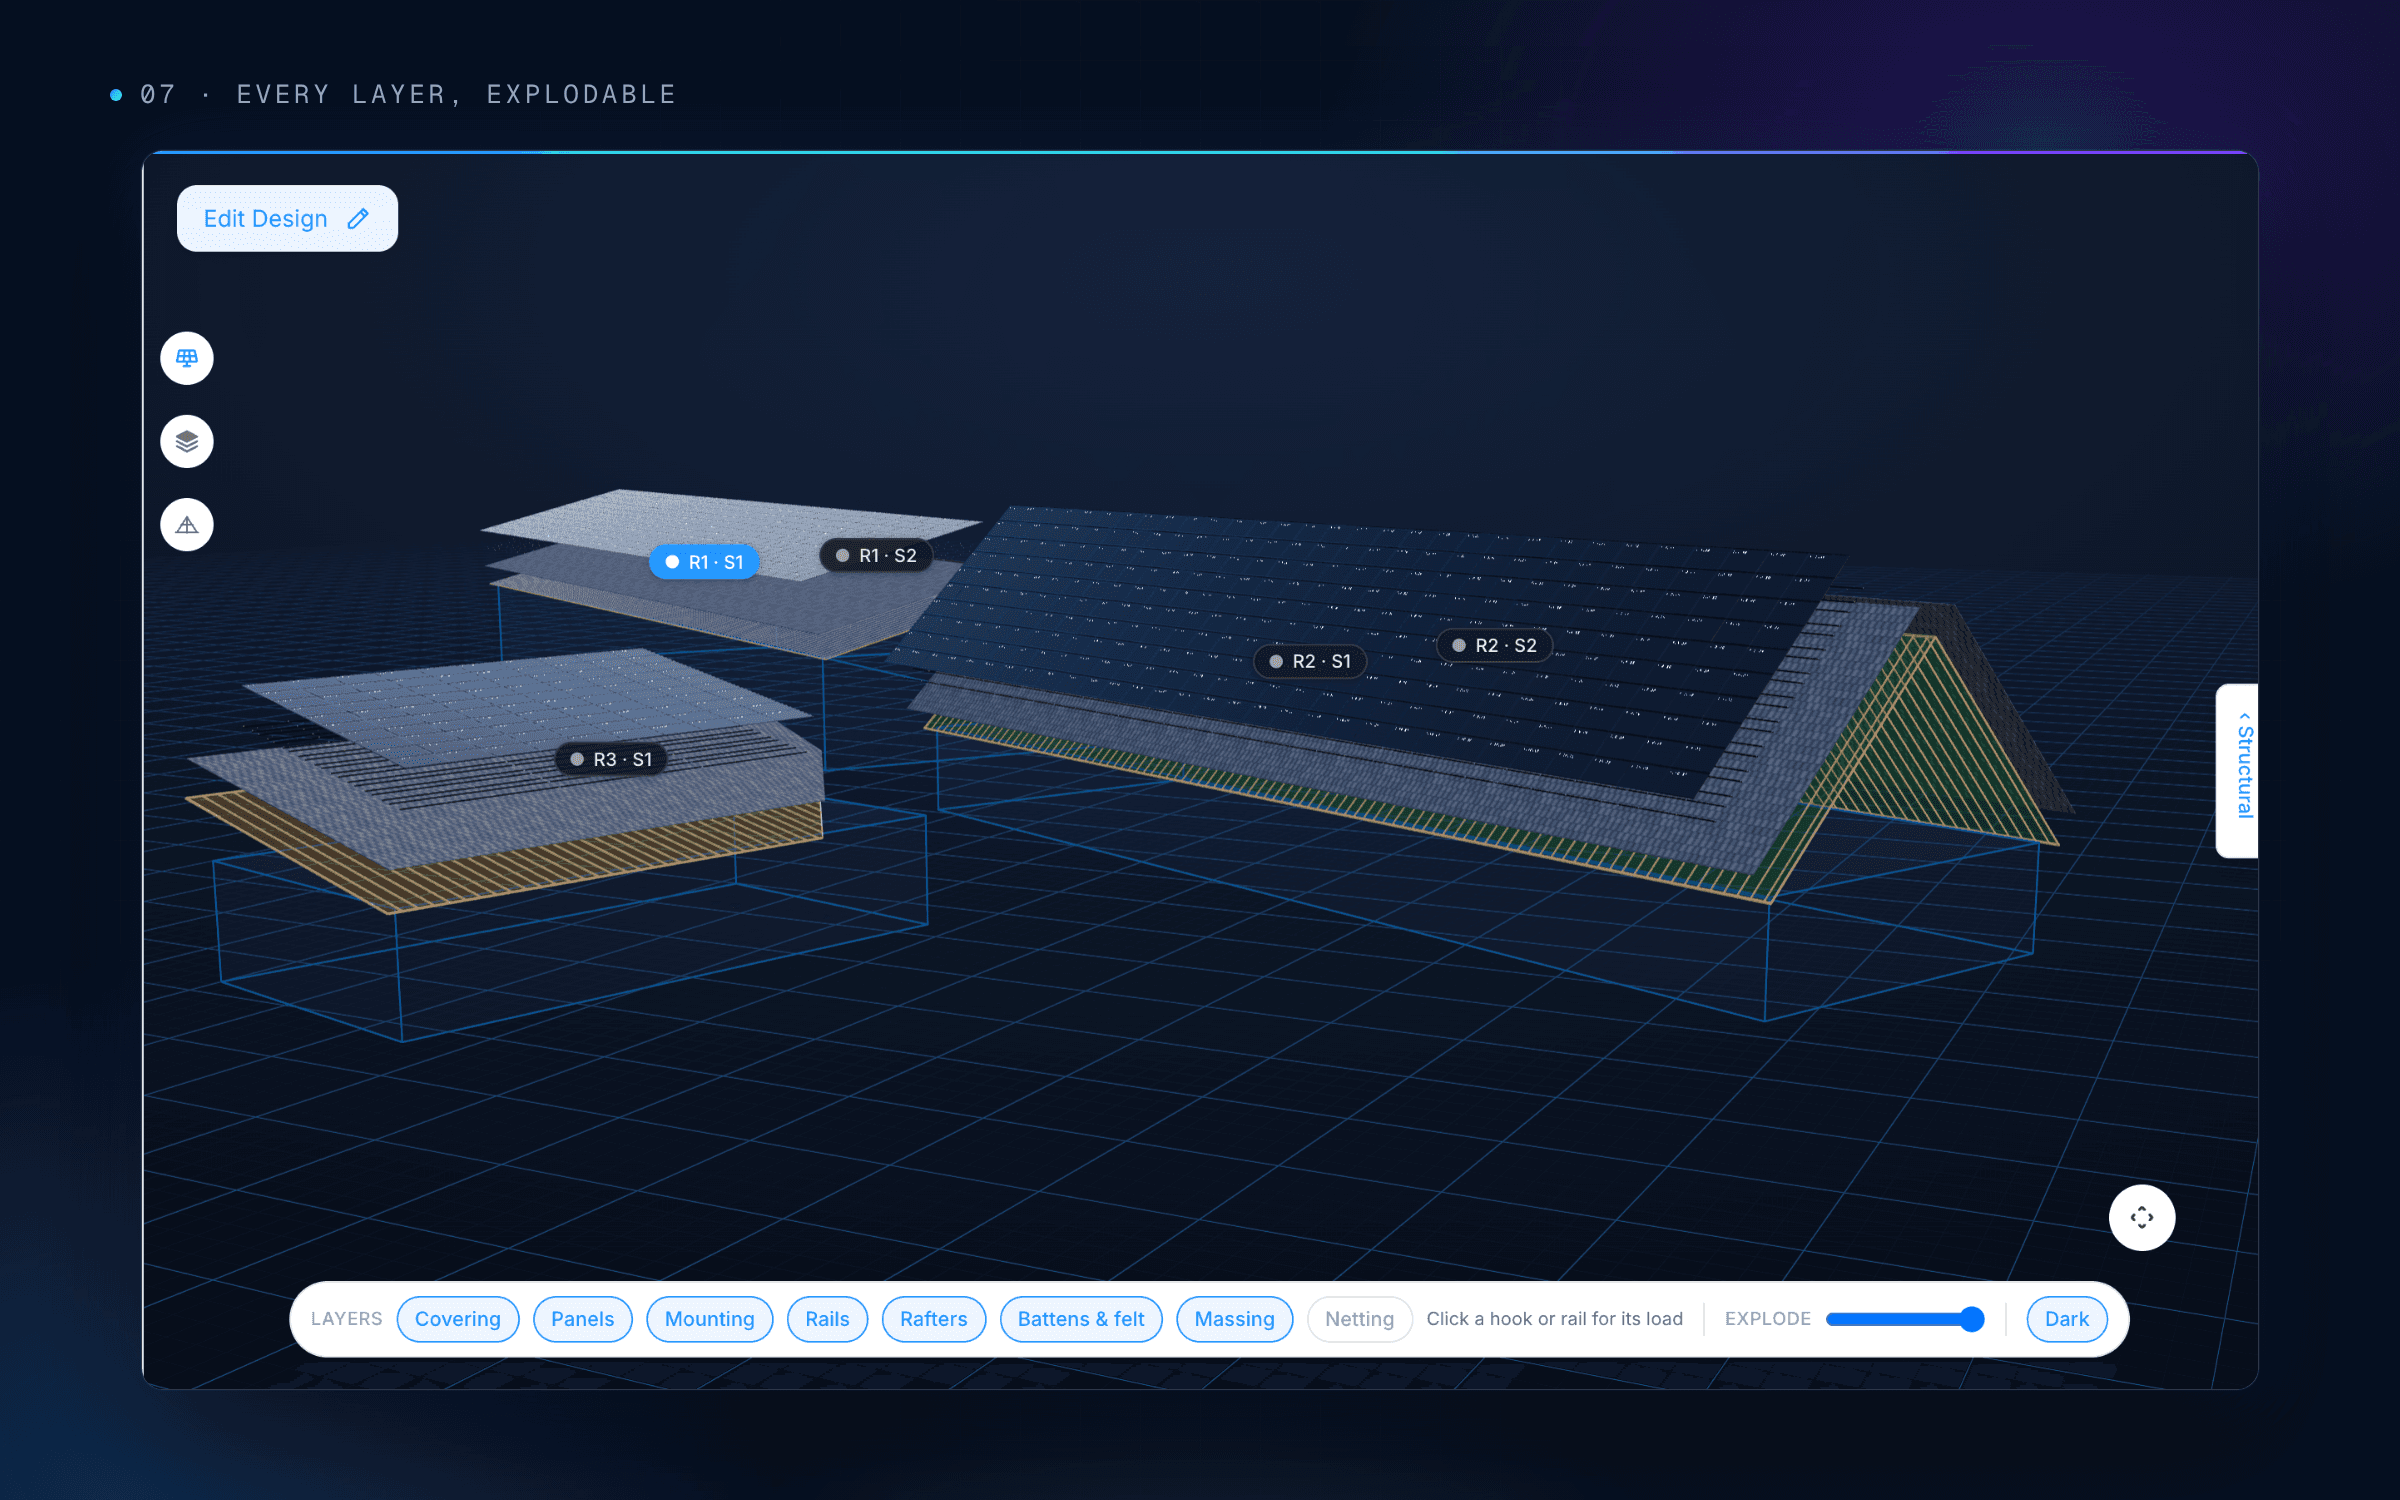Toggle the Panels layer
The width and height of the screenshot is (2400, 1500).
click(x=583, y=1319)
